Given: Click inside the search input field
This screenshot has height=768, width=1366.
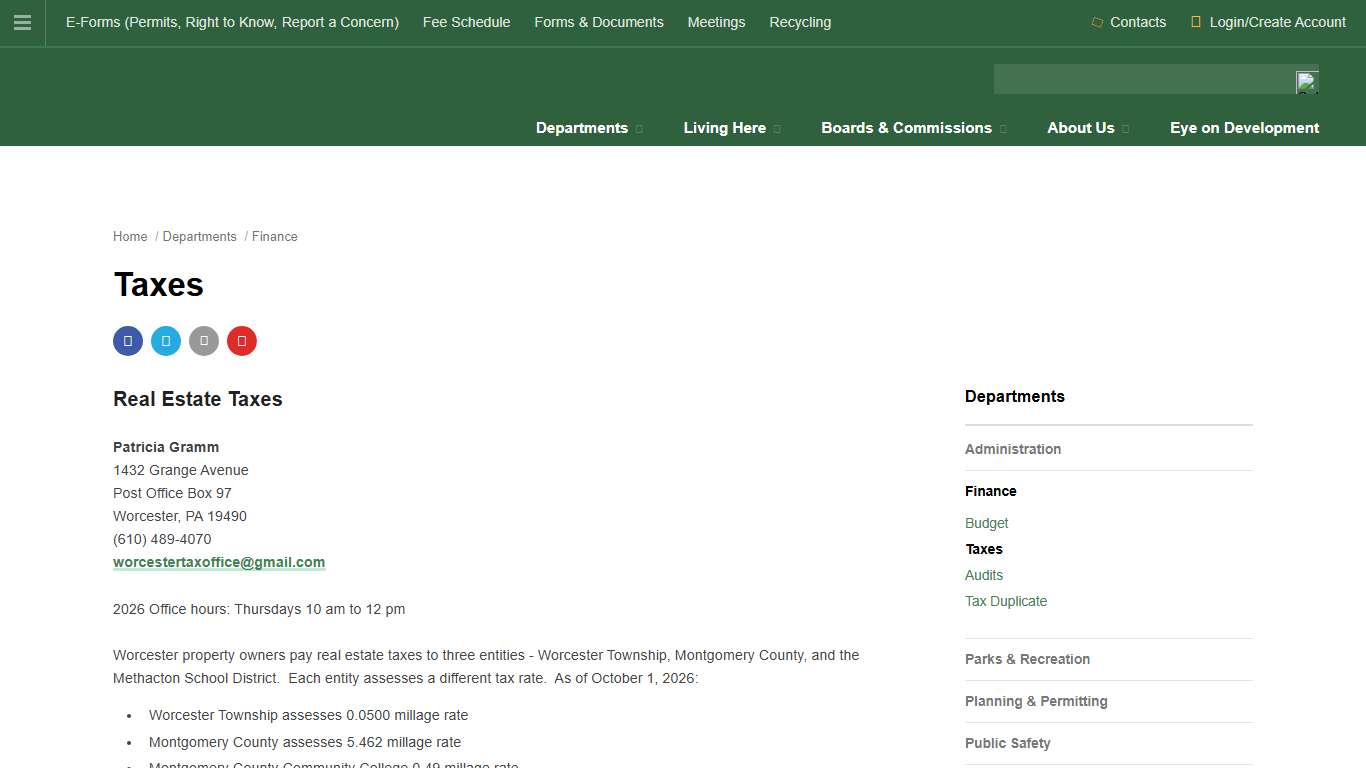Looking at the screenshot, I should (x=1140, y=79).
